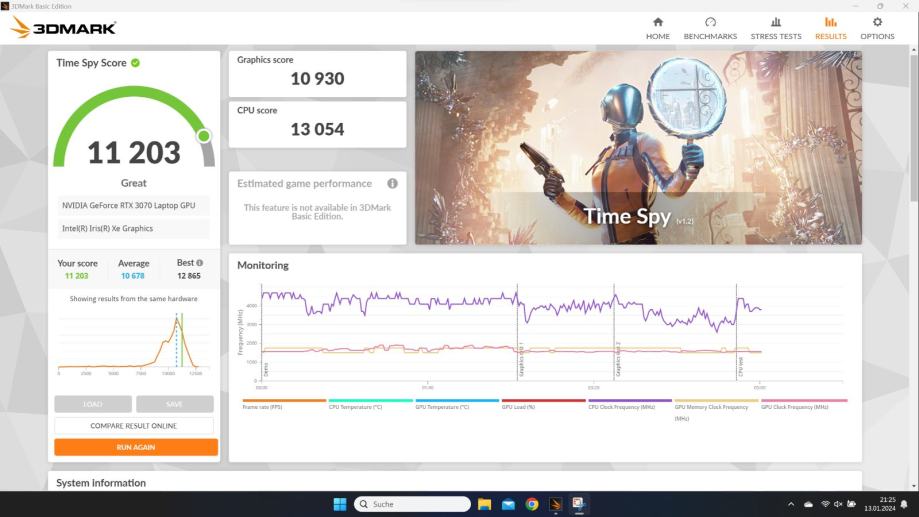Click the 3DMark logo
The height and width of the screenshot is (517, 919).
[63, 27]
